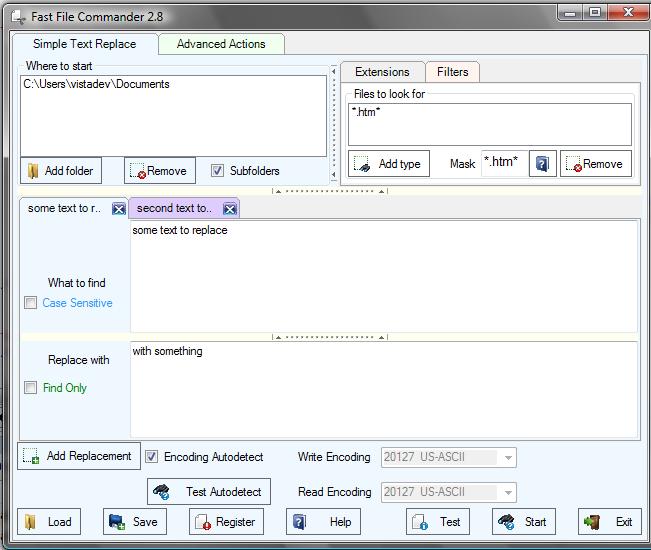Close the 'some text to r..' tab
This screenshot has width=651, height=550.
coord(119,208)
